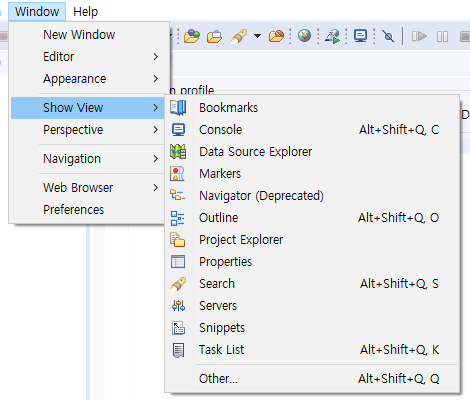Click the brown folder toolbar icon
This screenshot has height=400, width=470.
pyautogui.click(x=276, y=36)
